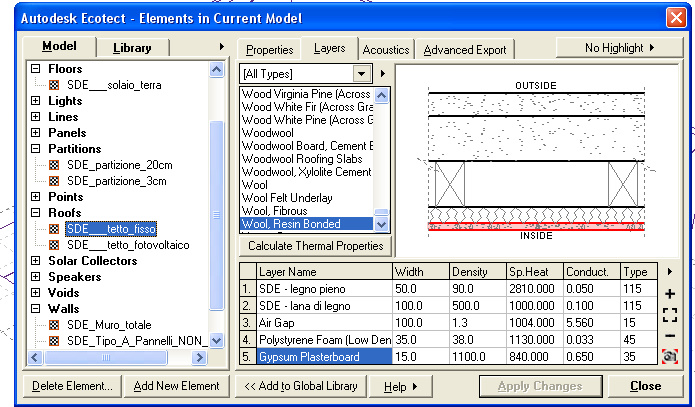
Task: Open the Help button menu
Action: pyautogui.click(x=400, y=387)
